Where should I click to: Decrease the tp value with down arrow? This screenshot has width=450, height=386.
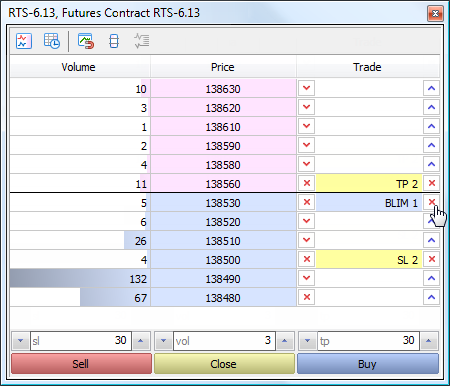[308, 341]
